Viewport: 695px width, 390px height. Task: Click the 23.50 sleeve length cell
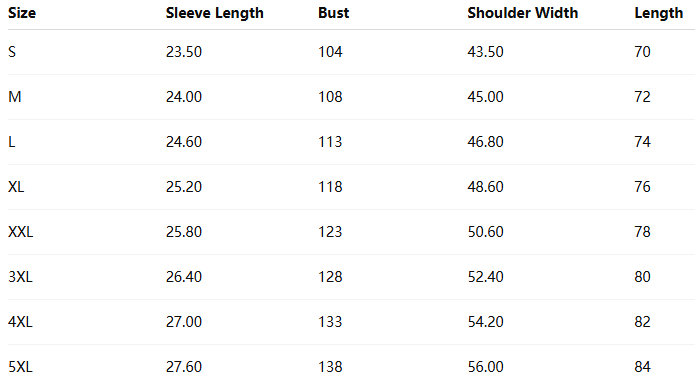(x=184, y=52)
